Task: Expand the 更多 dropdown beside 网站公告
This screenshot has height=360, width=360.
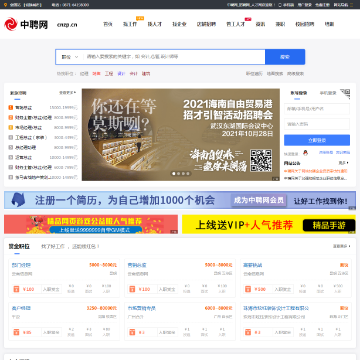Action: pyautogui.click(x=344, y=163)
